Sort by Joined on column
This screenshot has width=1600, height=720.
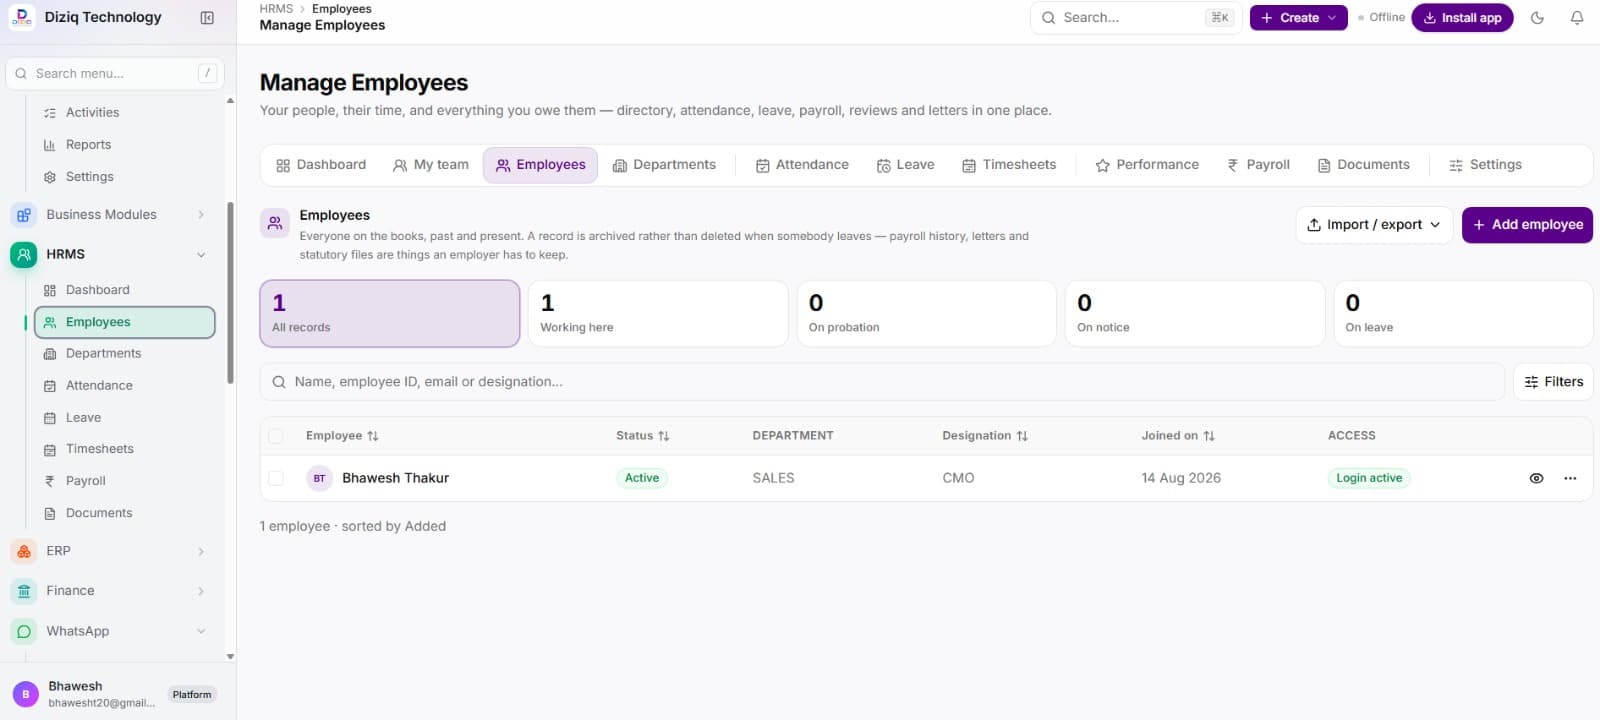click(x=1178, y=436)
